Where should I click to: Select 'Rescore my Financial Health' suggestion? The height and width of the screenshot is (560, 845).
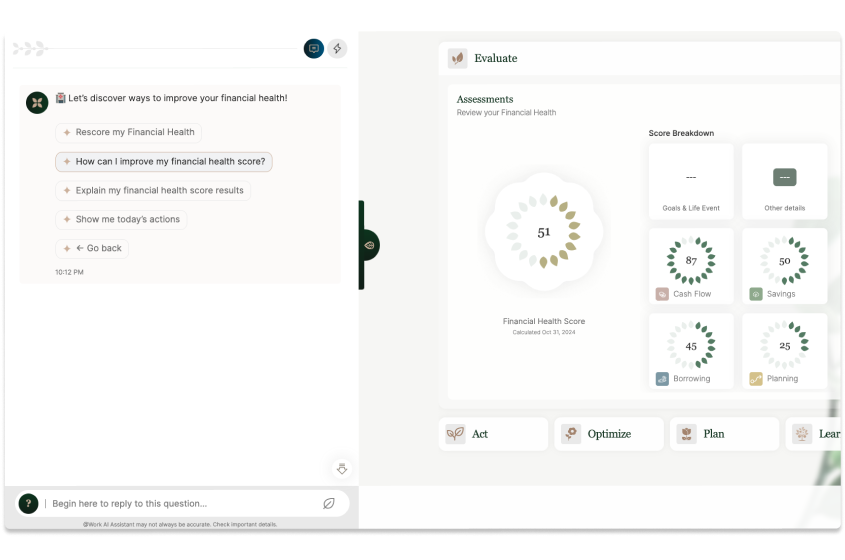(128, 132)
